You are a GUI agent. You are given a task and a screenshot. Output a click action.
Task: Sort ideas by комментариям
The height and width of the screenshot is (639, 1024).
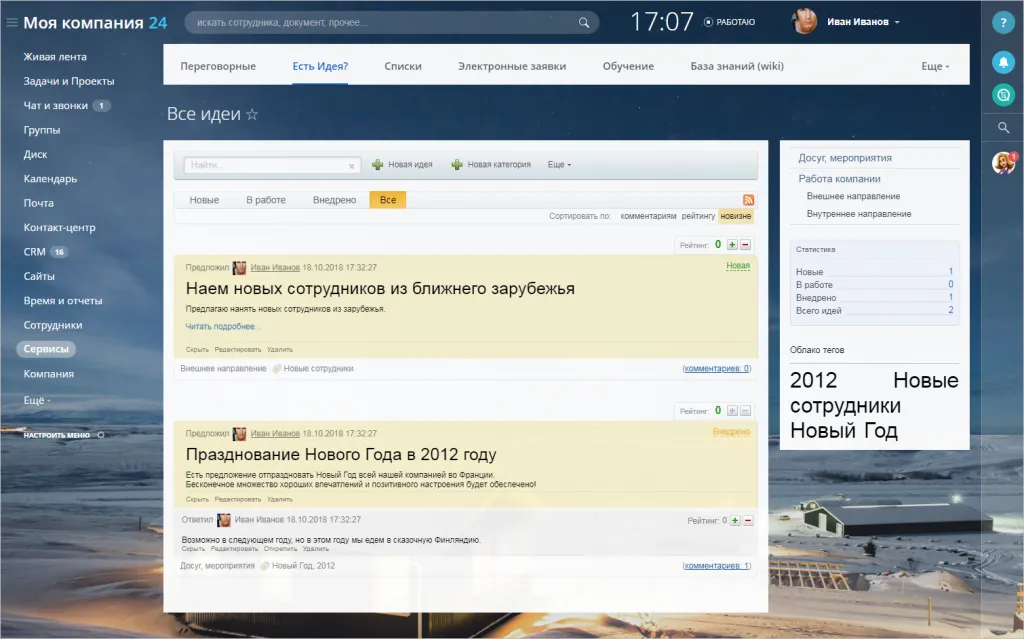tap(648, 216)
